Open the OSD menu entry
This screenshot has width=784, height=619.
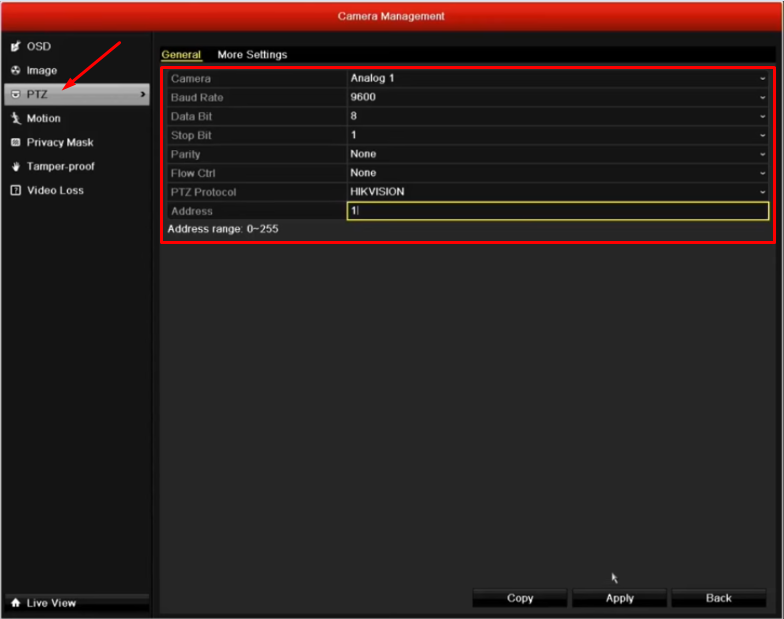point(76,46)
